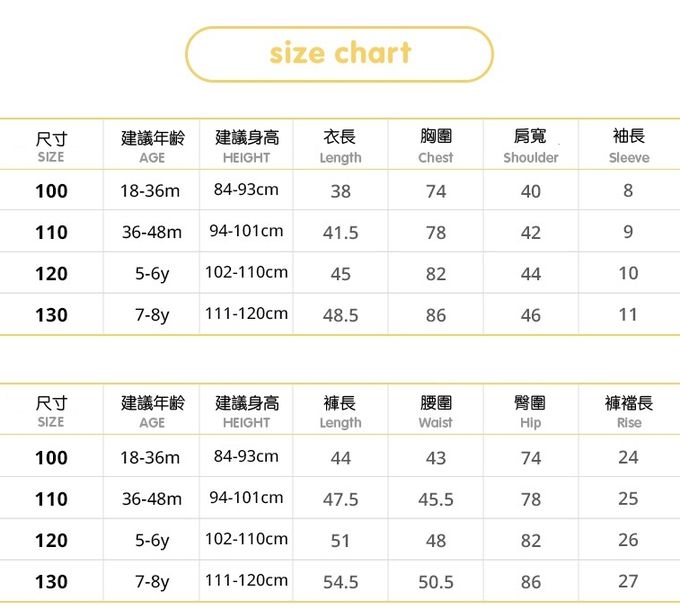Click the 50.5 waist cell
Viewport: 680px width, 609px height.
point(435,582)
